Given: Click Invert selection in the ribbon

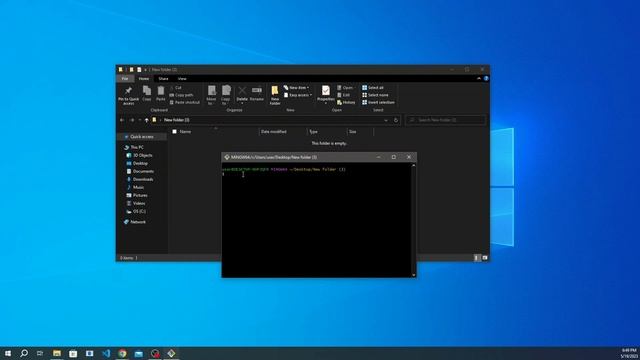Looking at the screenshot, I should [x=378, y=102].
